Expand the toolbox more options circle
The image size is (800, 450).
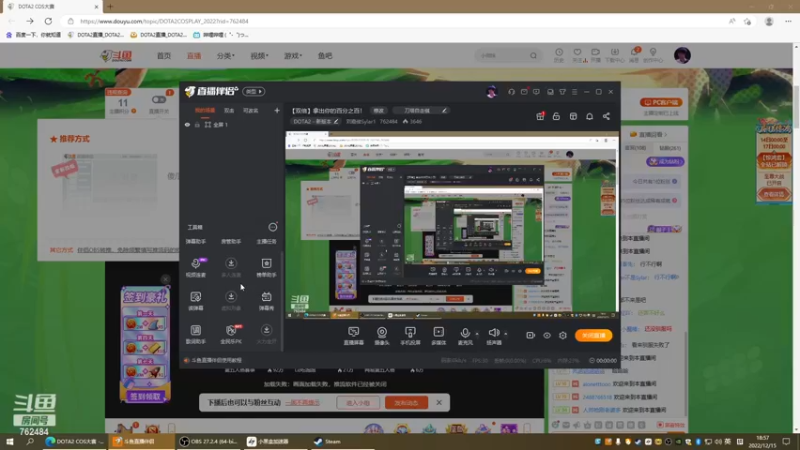[x=273, y=227]
